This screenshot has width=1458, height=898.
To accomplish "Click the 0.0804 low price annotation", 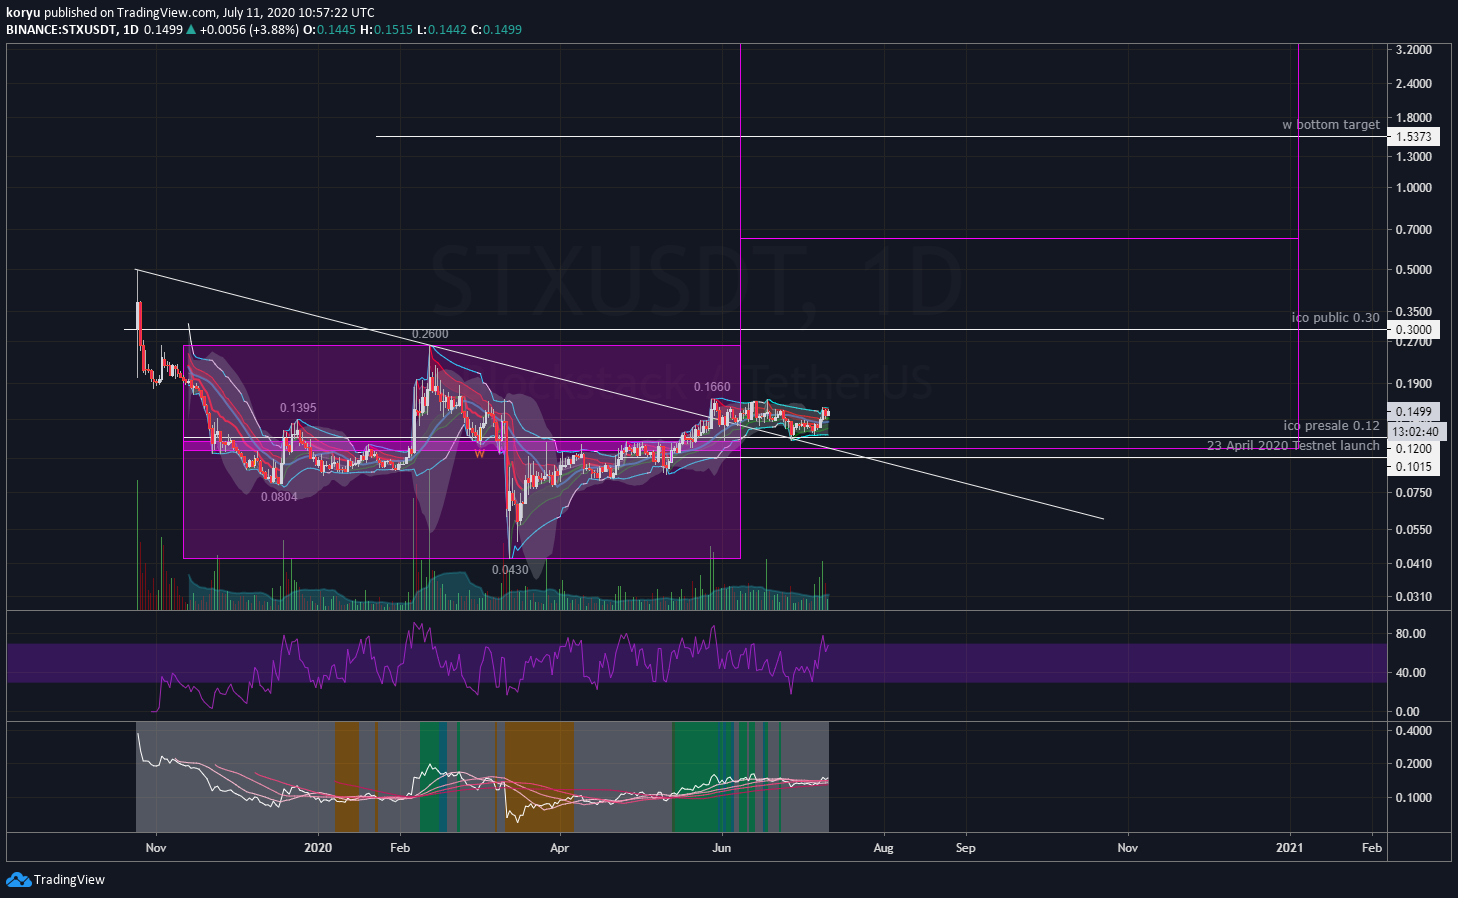I will 279,497.
